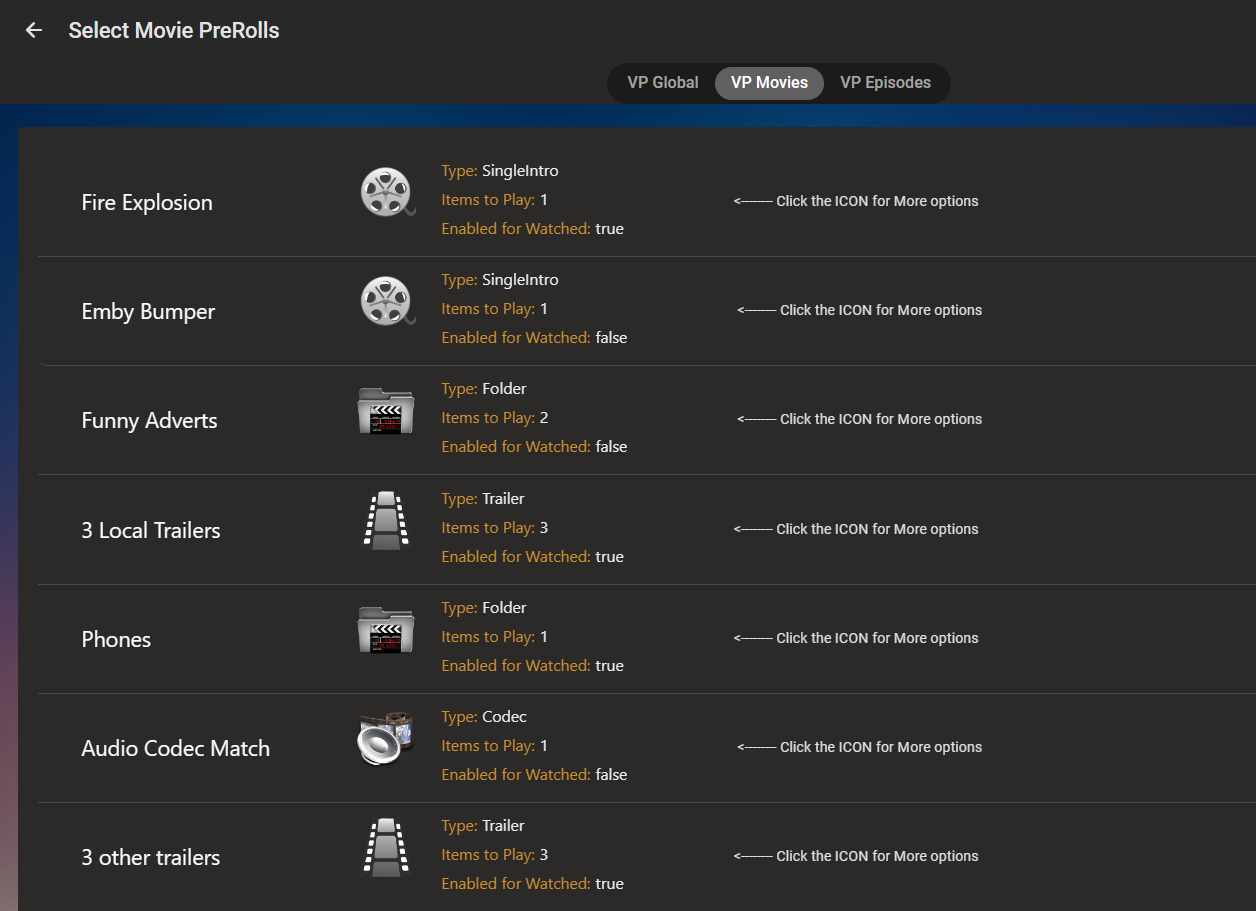Screen dimensions: 1256x911
Task: Click Fire Explosion Type: SingleIntro line
Action: pyautogui.click(x=500, y=171)
